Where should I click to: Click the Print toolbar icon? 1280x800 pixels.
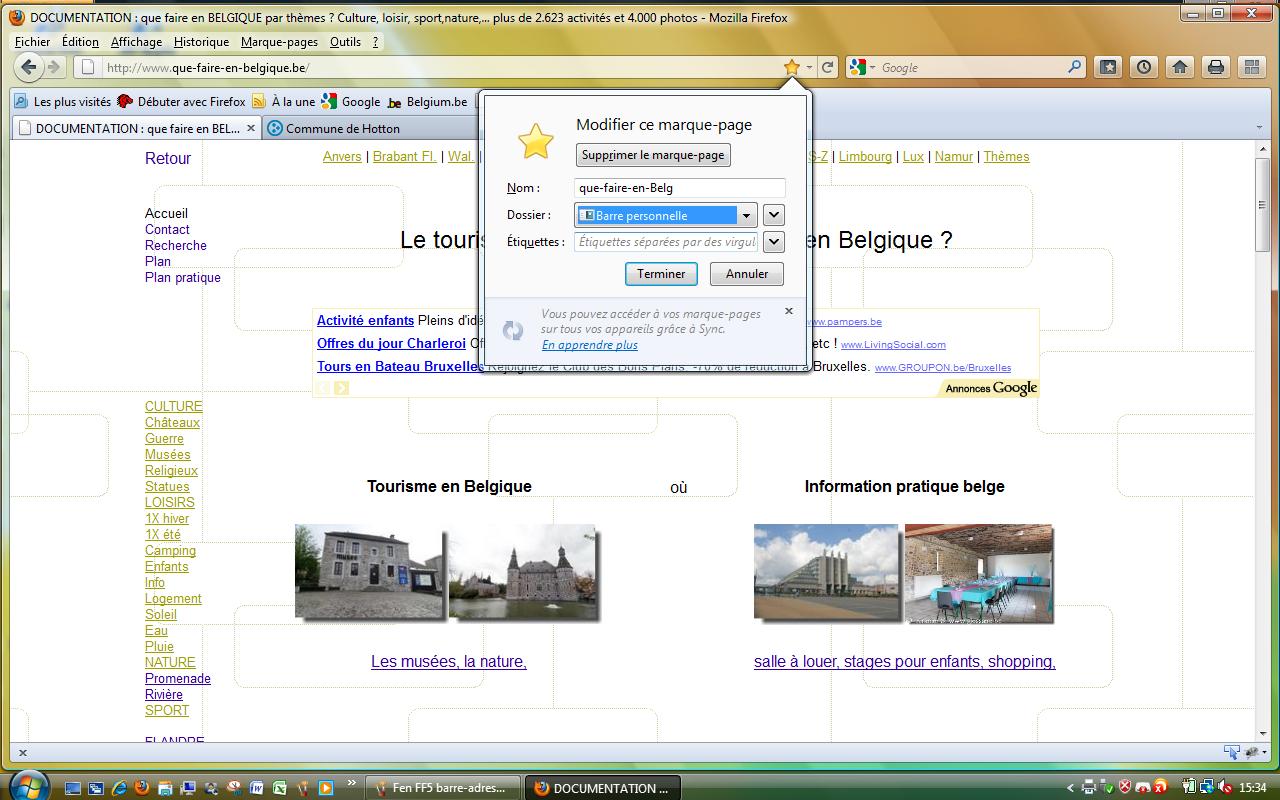tap(1216, 67)
